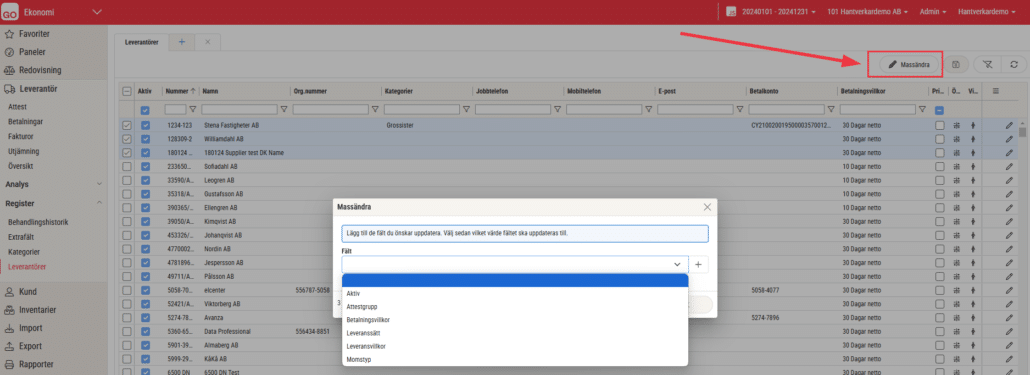Add a new tab with plus icon
The image size is (1030, 375).
pyautogui.click(x=181, y=41)
